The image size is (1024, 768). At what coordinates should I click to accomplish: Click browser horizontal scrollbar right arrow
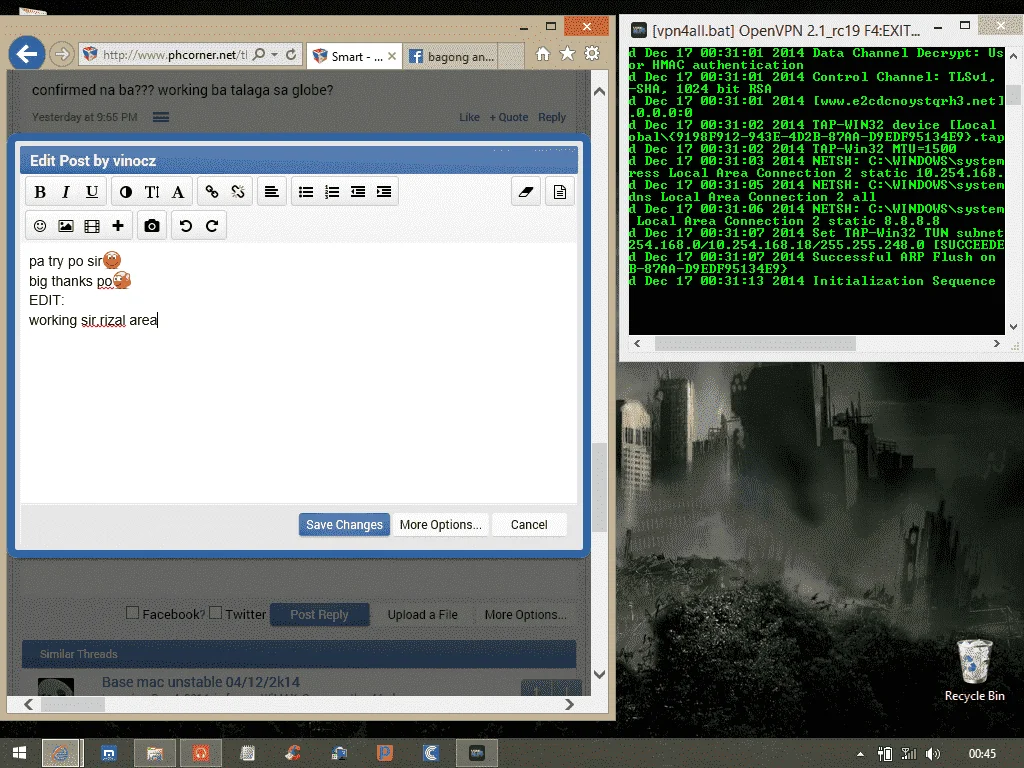coord(569,705)
